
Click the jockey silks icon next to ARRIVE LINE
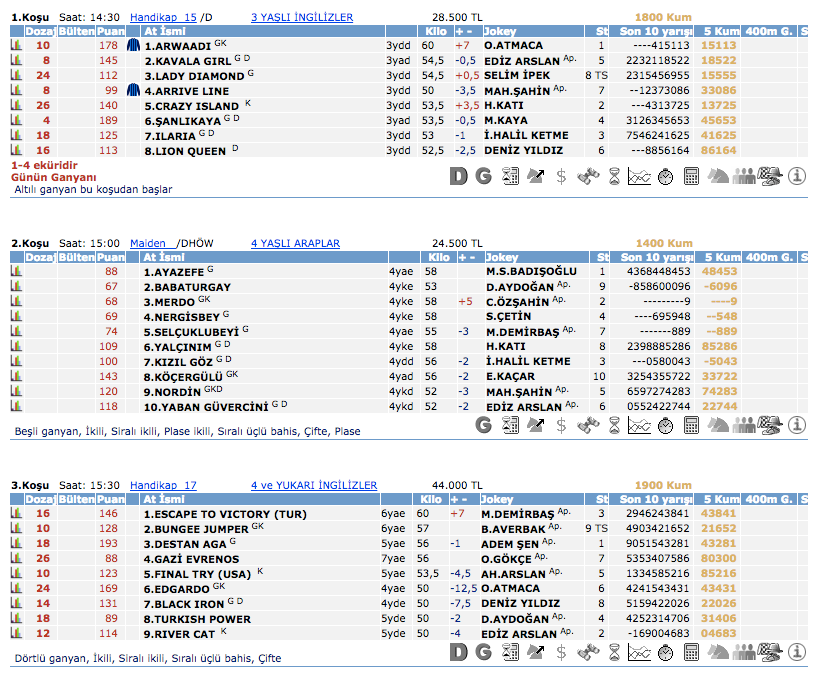coord(133,91)
